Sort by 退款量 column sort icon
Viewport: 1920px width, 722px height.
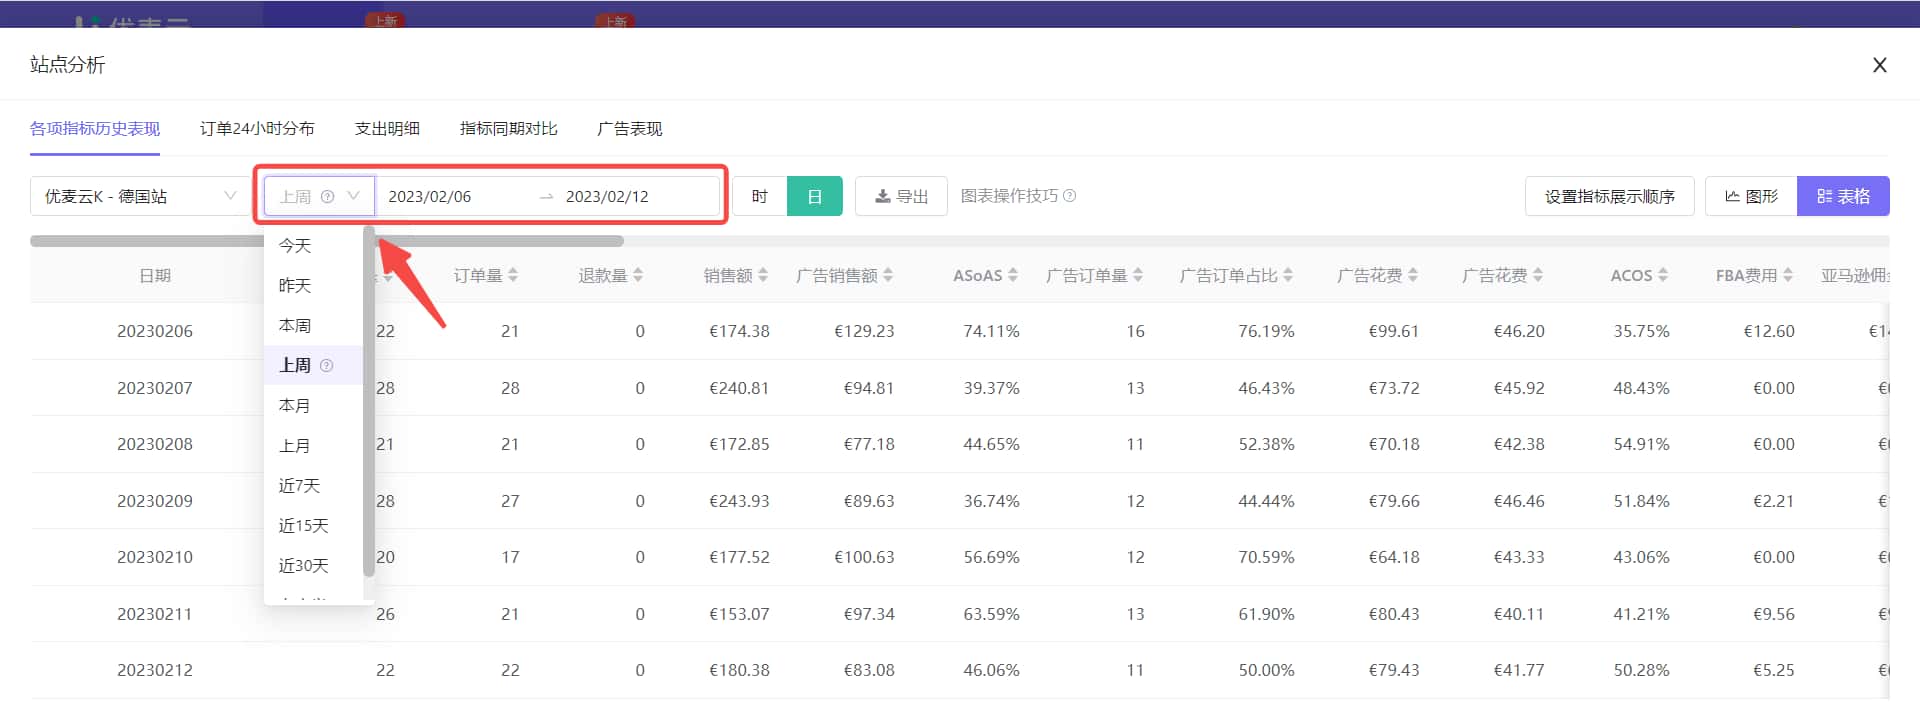click(x=638, y=275)
